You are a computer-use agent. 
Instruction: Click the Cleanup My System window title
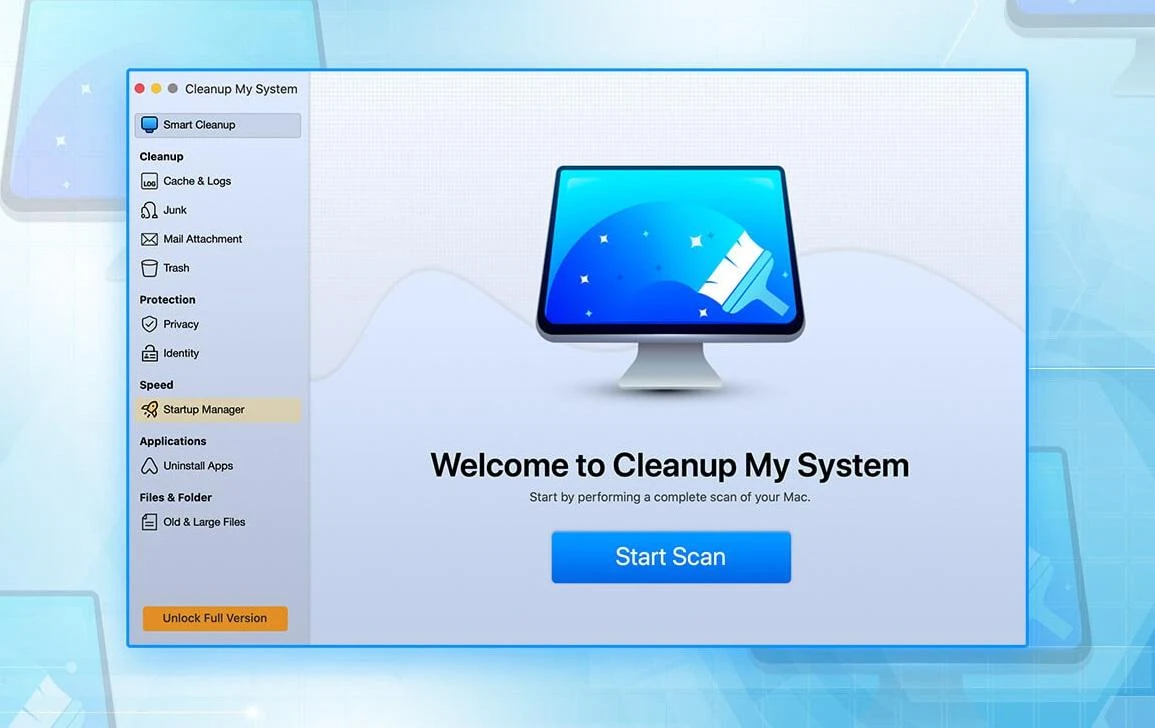coord(241,89)
